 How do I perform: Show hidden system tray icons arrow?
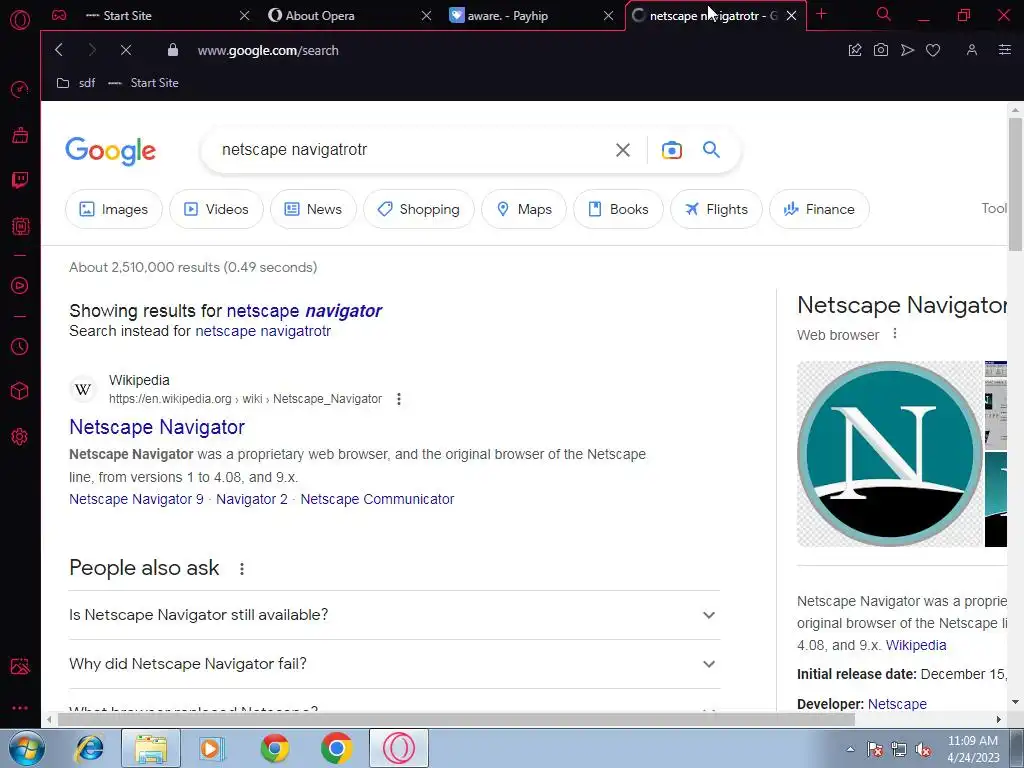[x=850, y=749]
